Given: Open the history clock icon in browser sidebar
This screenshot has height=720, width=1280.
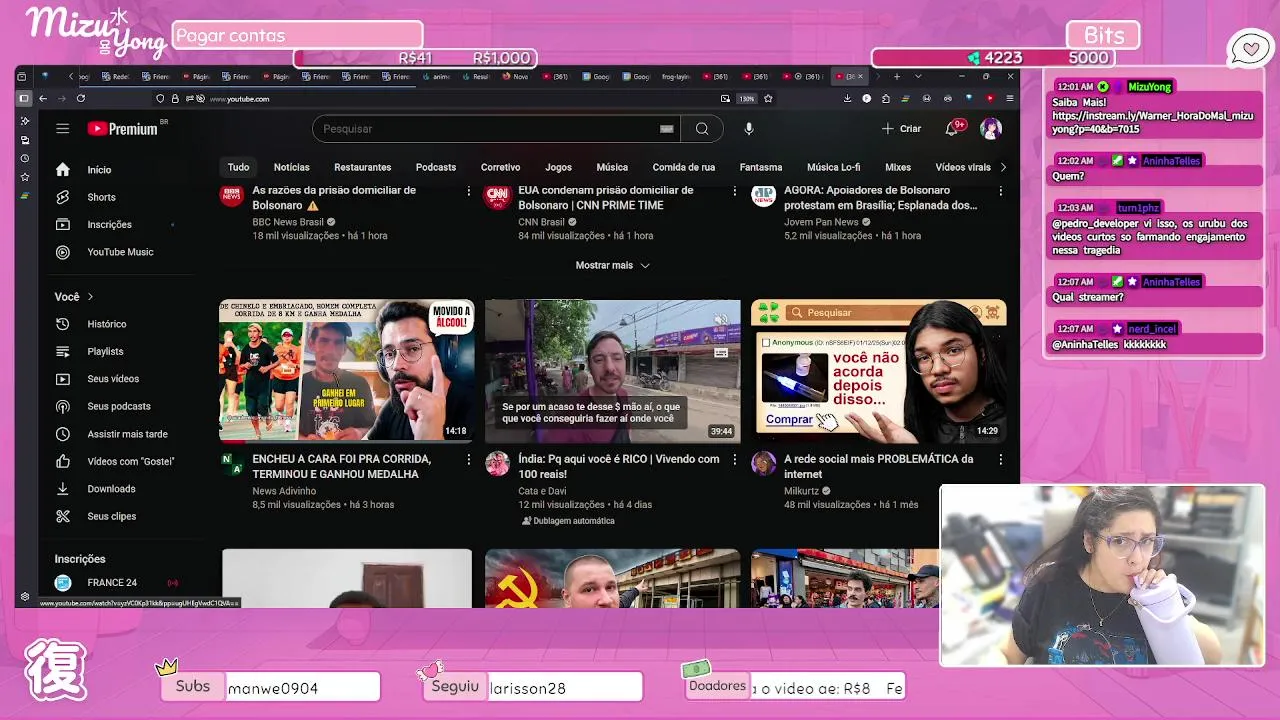Looking at the screenshot, I should (25, 158).
